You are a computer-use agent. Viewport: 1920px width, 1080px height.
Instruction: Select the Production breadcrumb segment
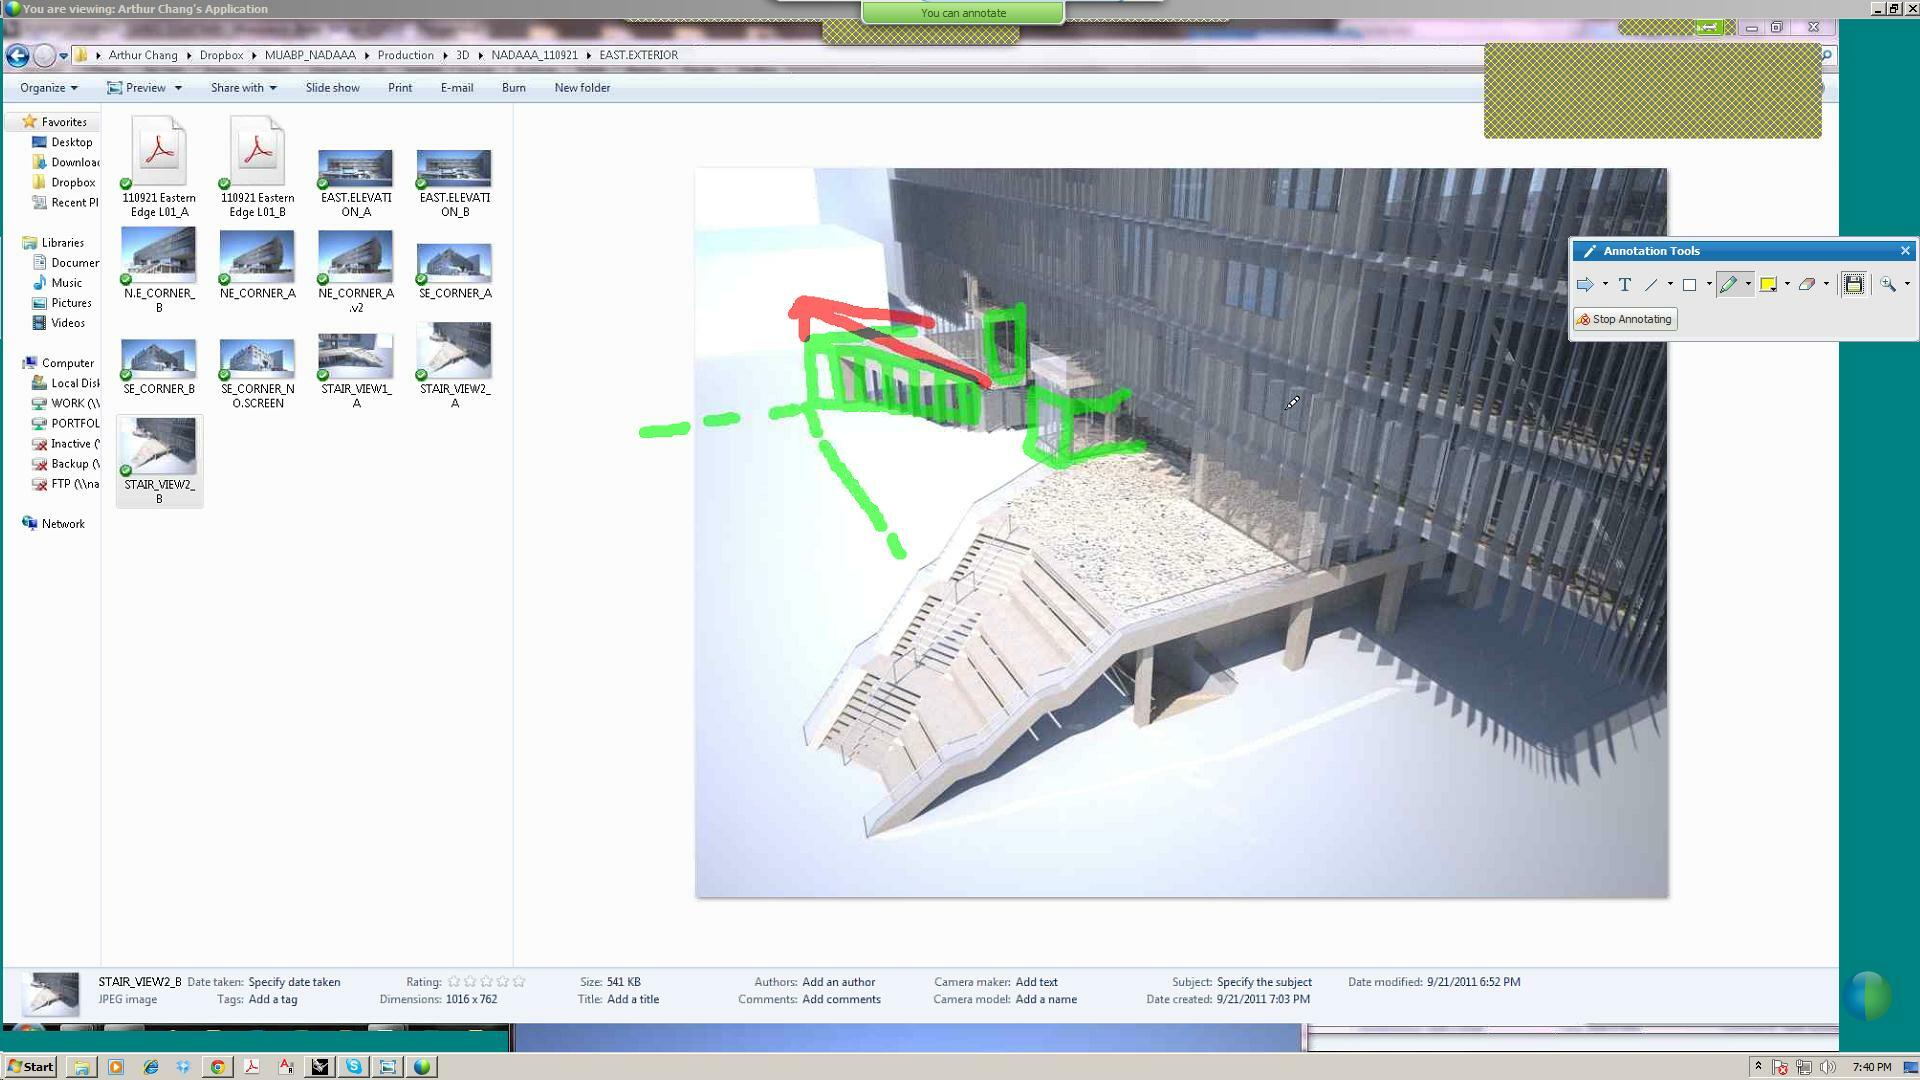point(405,55)
